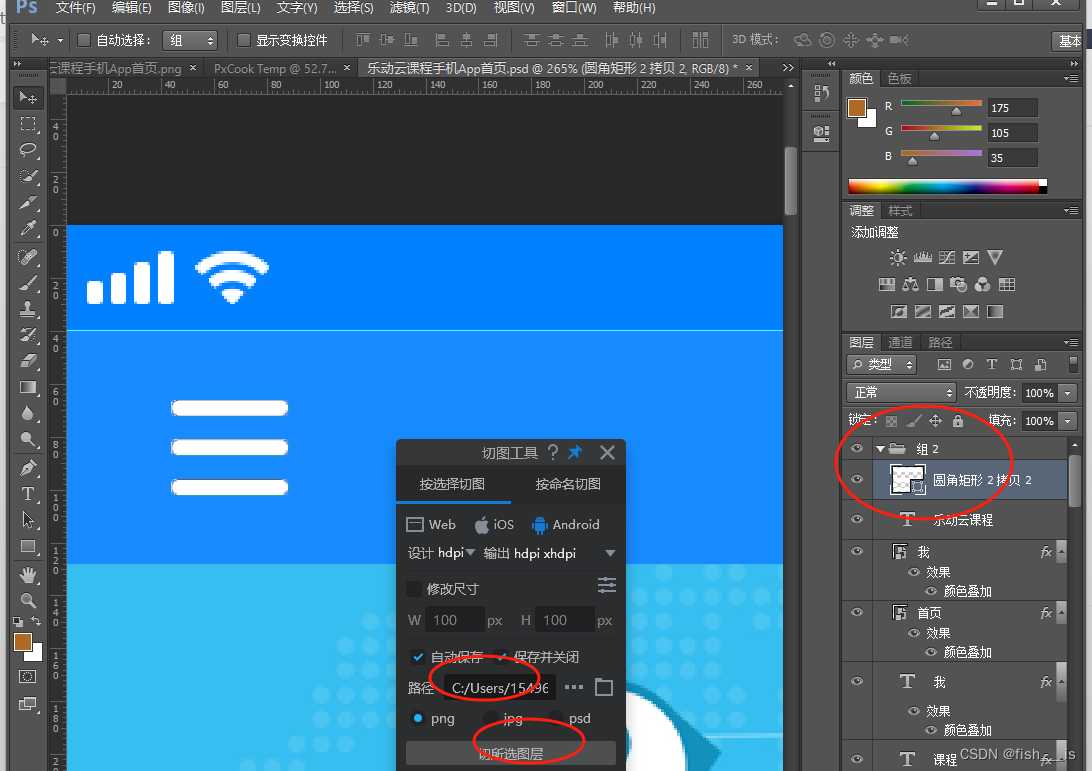Select the Eyedropper tool
This screenshot has height=771, width=1092.
28,228
